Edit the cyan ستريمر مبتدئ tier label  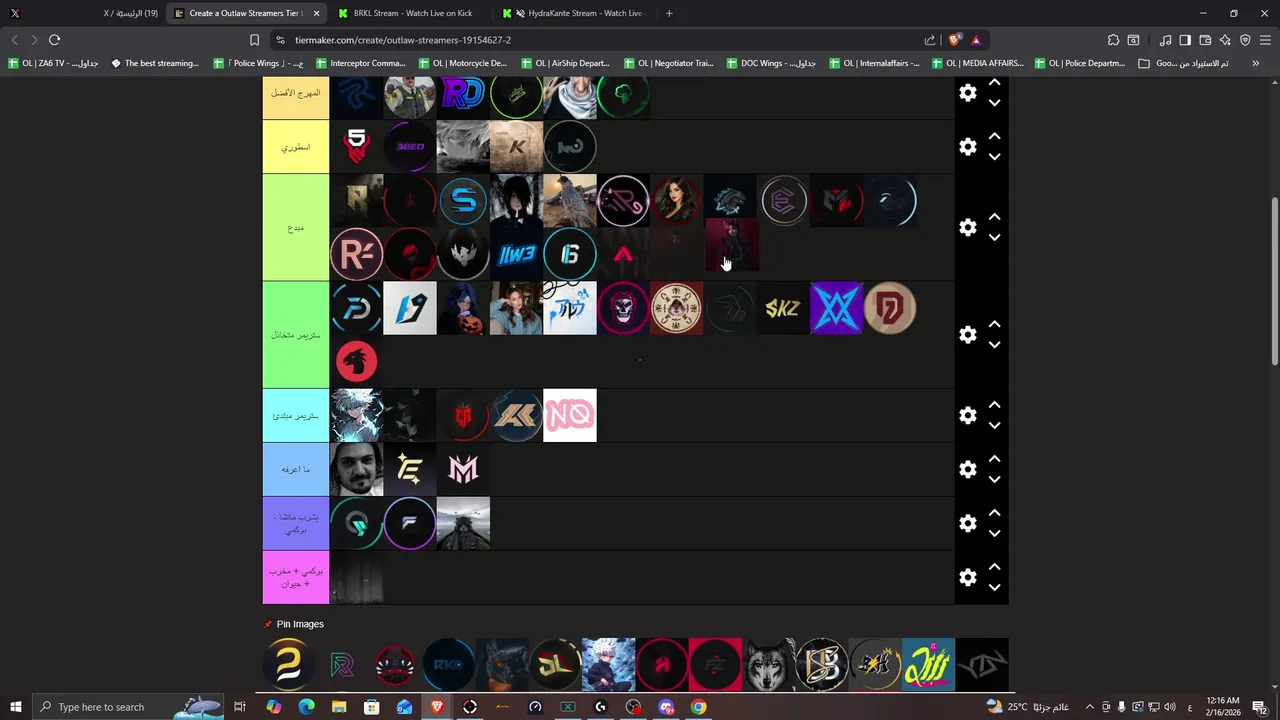pyautogui.click(x=296, y=416)
